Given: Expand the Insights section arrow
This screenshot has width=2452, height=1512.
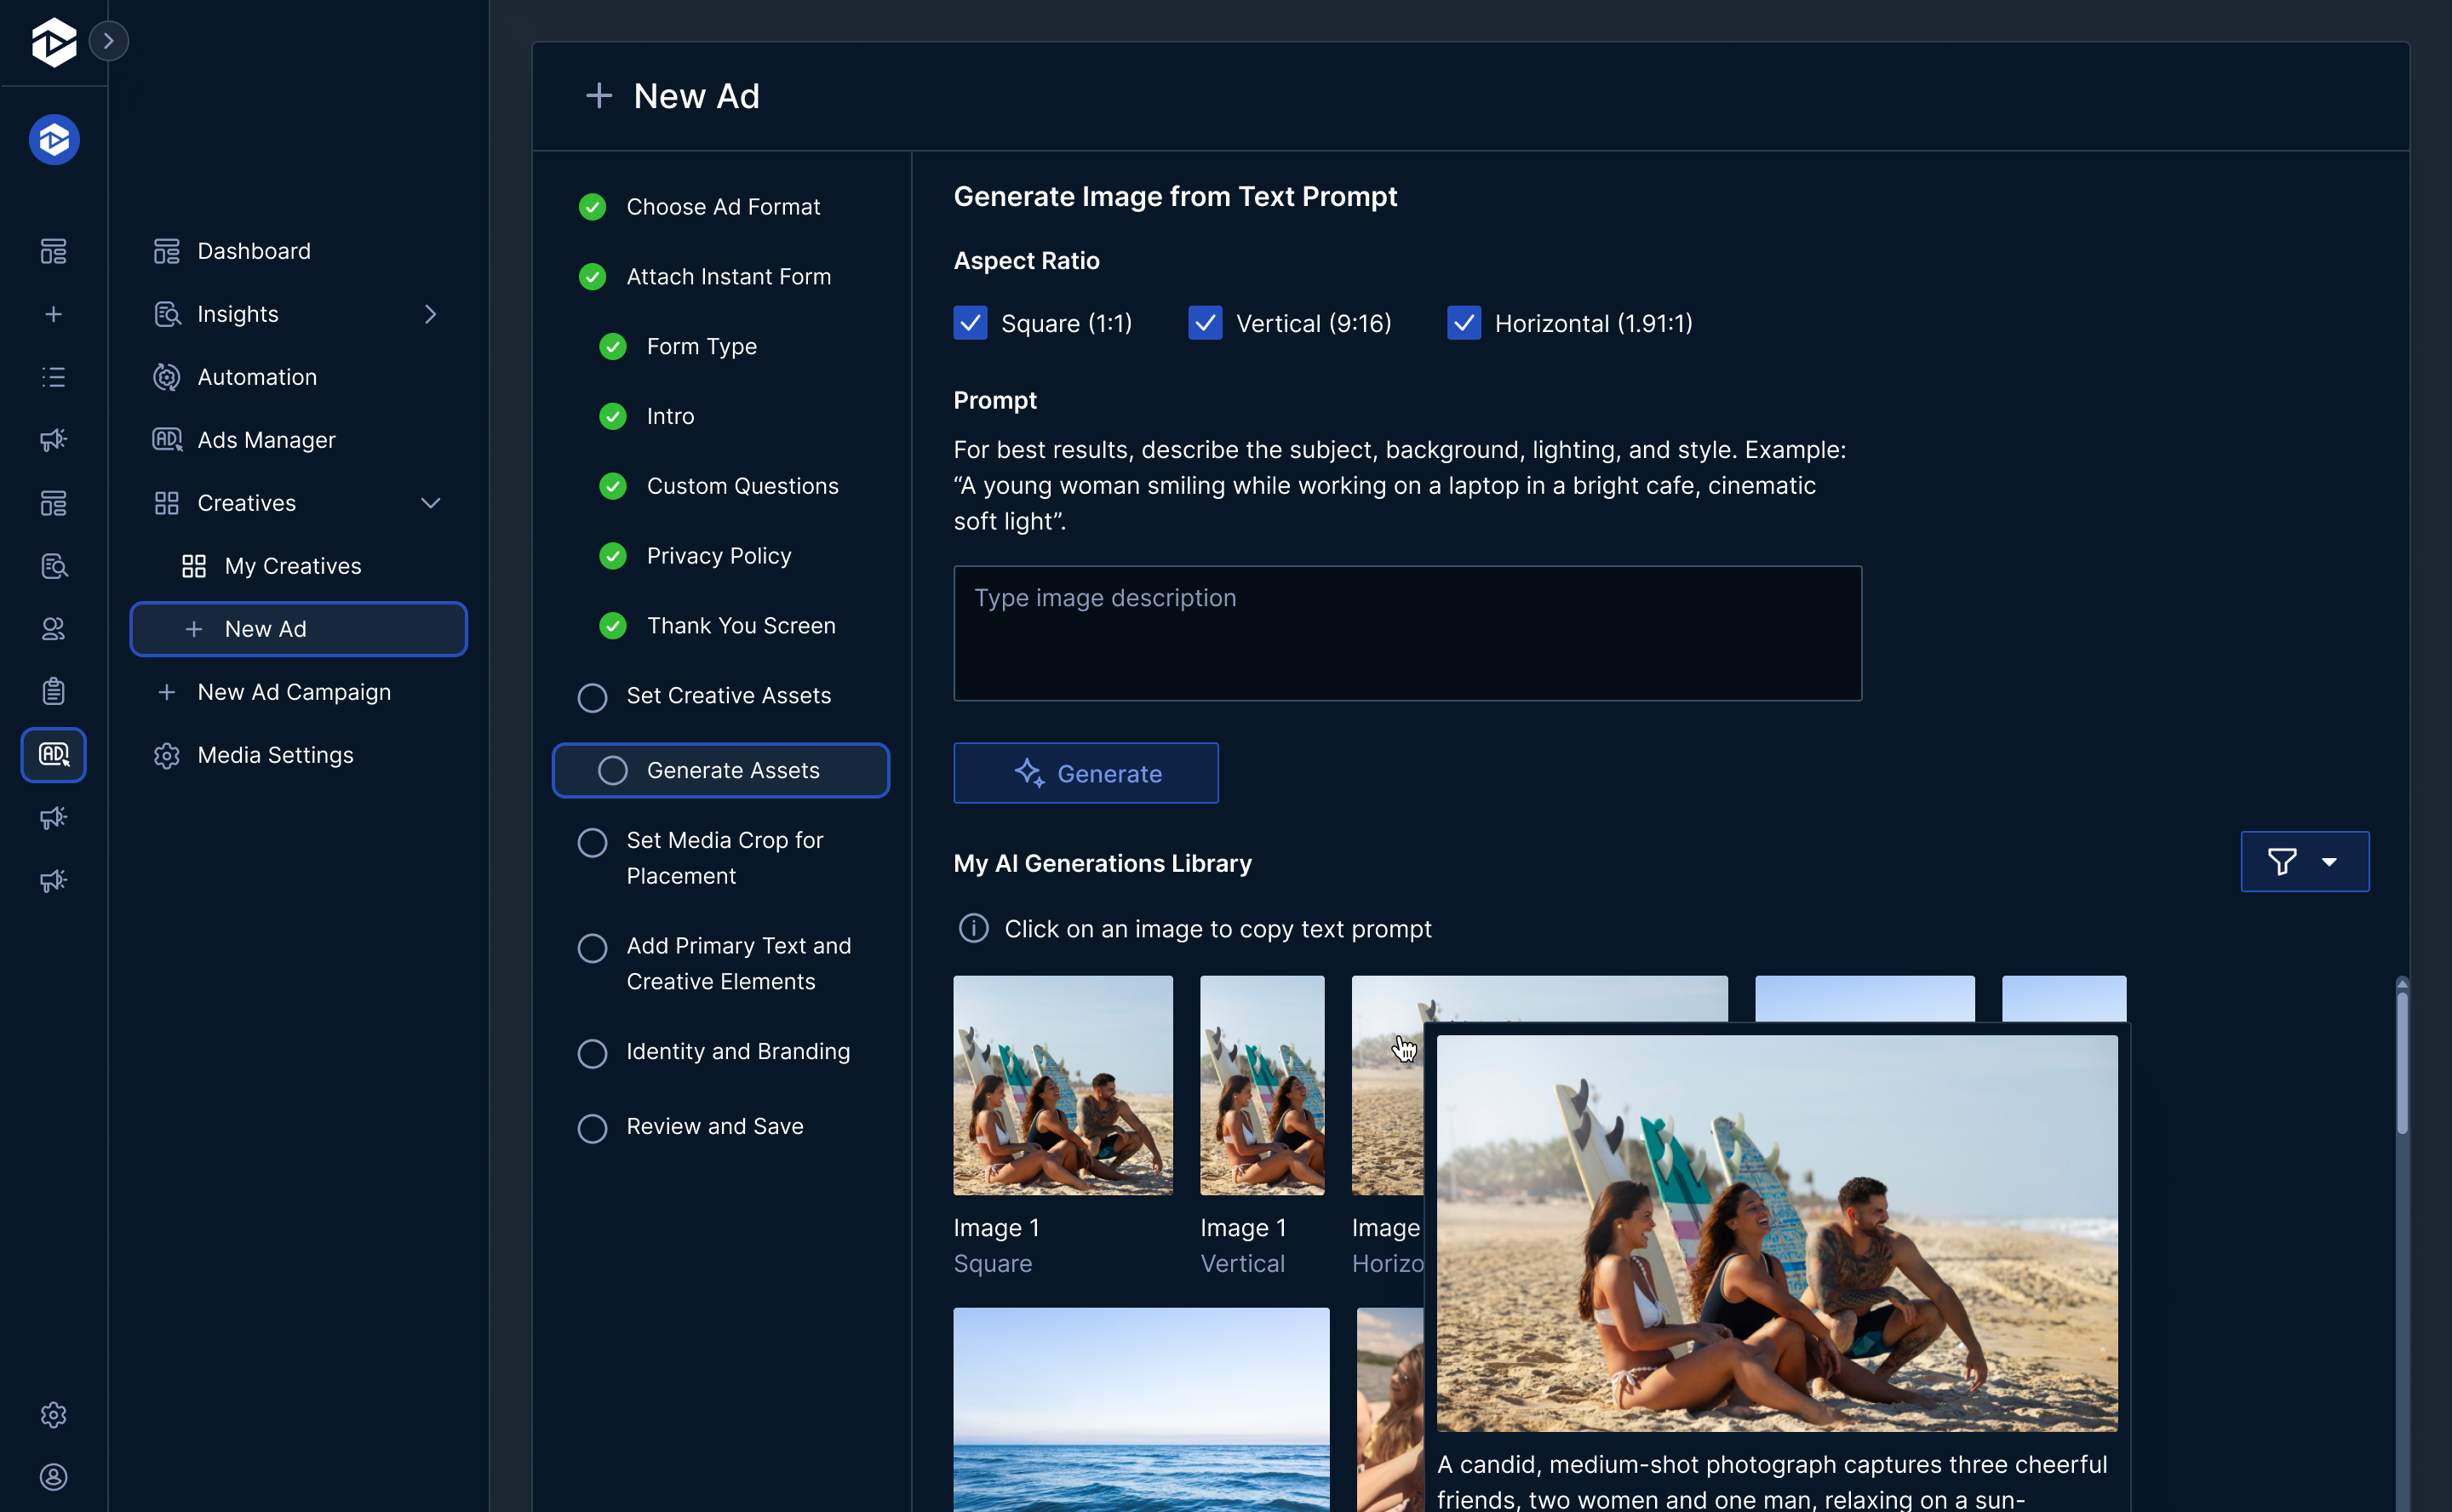Looking at the screenshot, I should (x=431, y=314).
